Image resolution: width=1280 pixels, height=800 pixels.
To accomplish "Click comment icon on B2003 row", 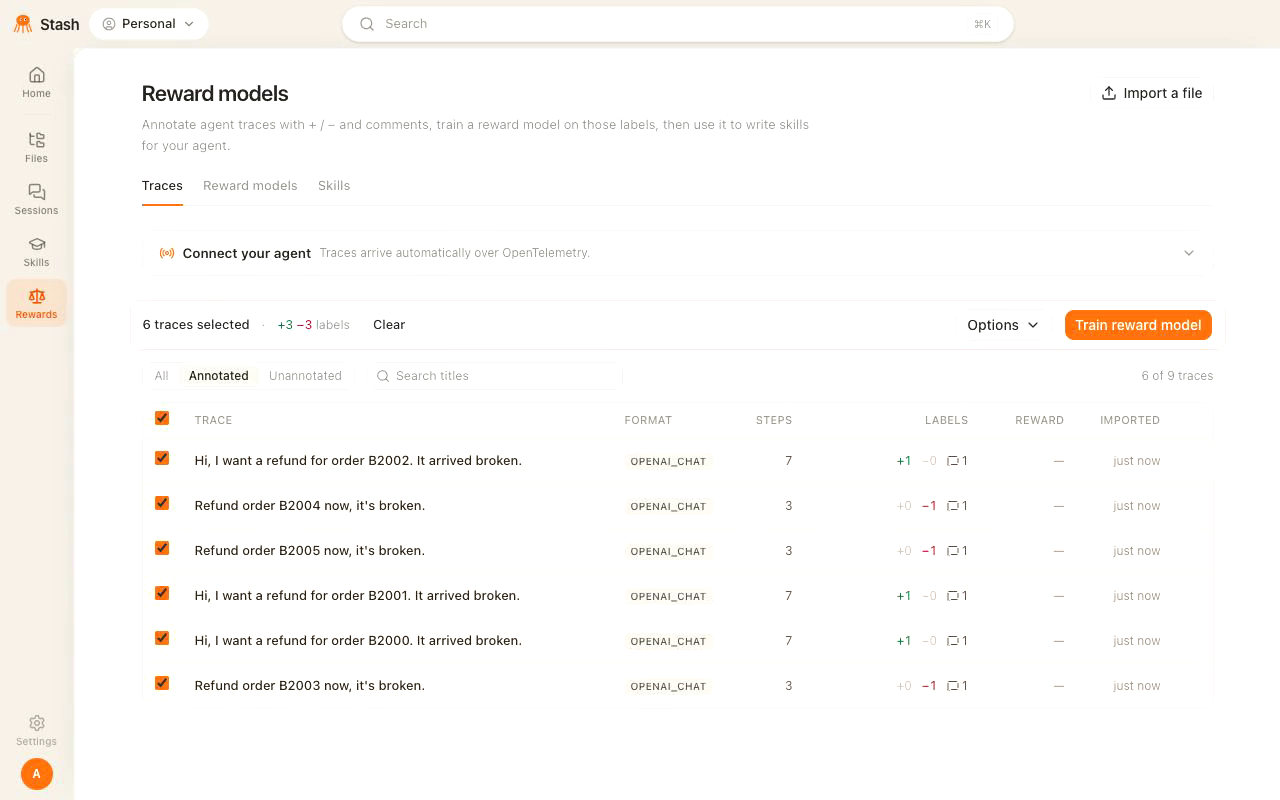I will click(953, 686).
